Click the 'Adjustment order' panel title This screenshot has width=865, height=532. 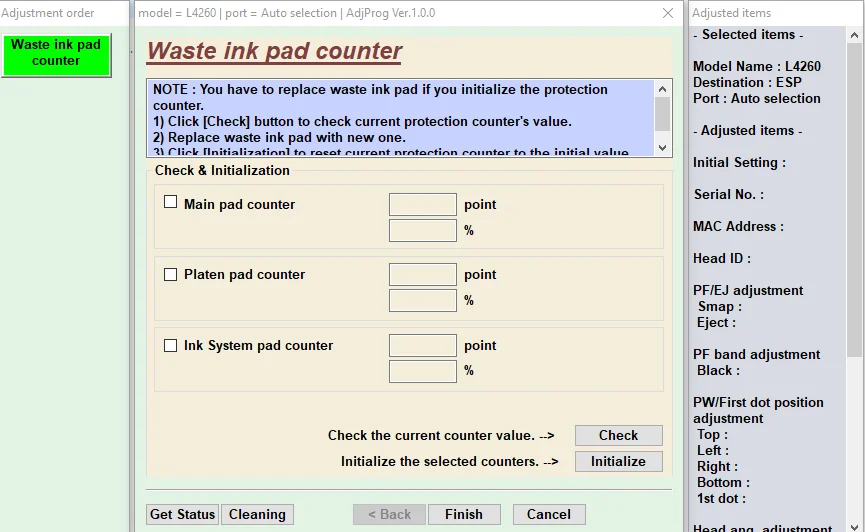click(x=48, y=13)
